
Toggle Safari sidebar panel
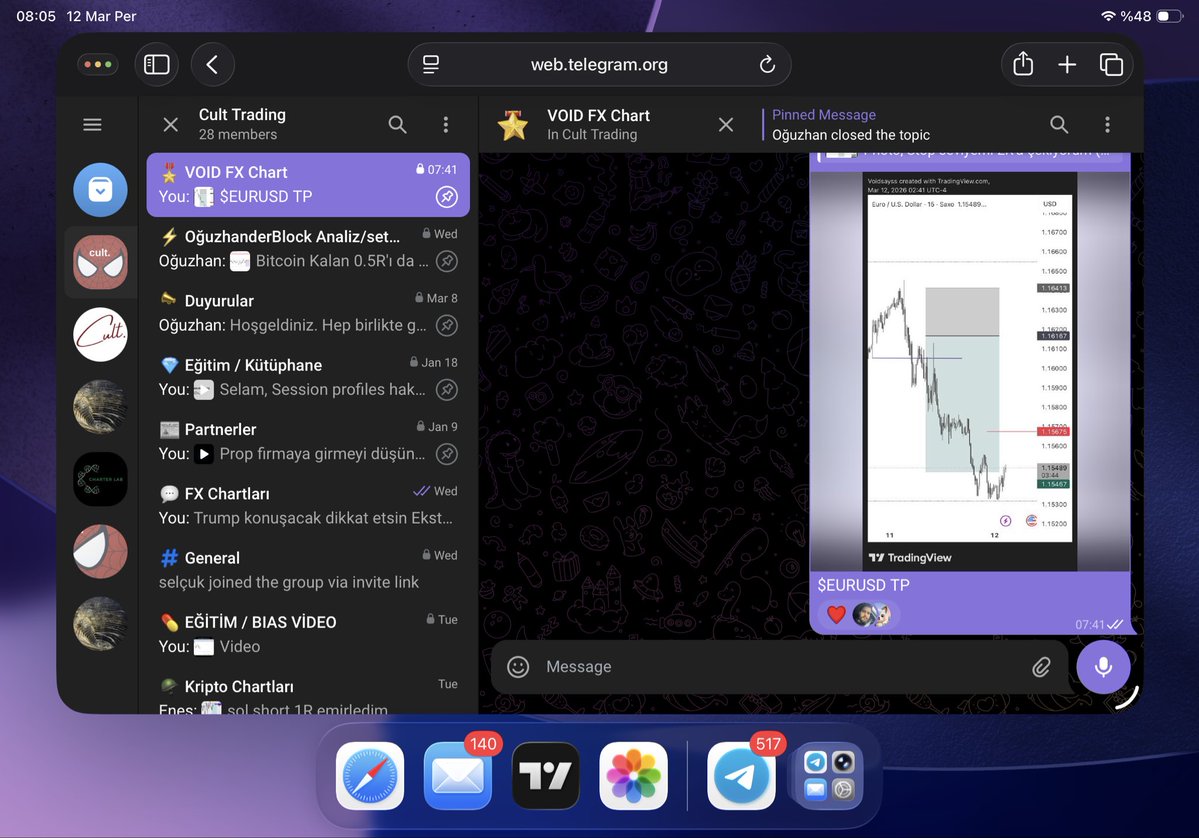coord(157,65)
